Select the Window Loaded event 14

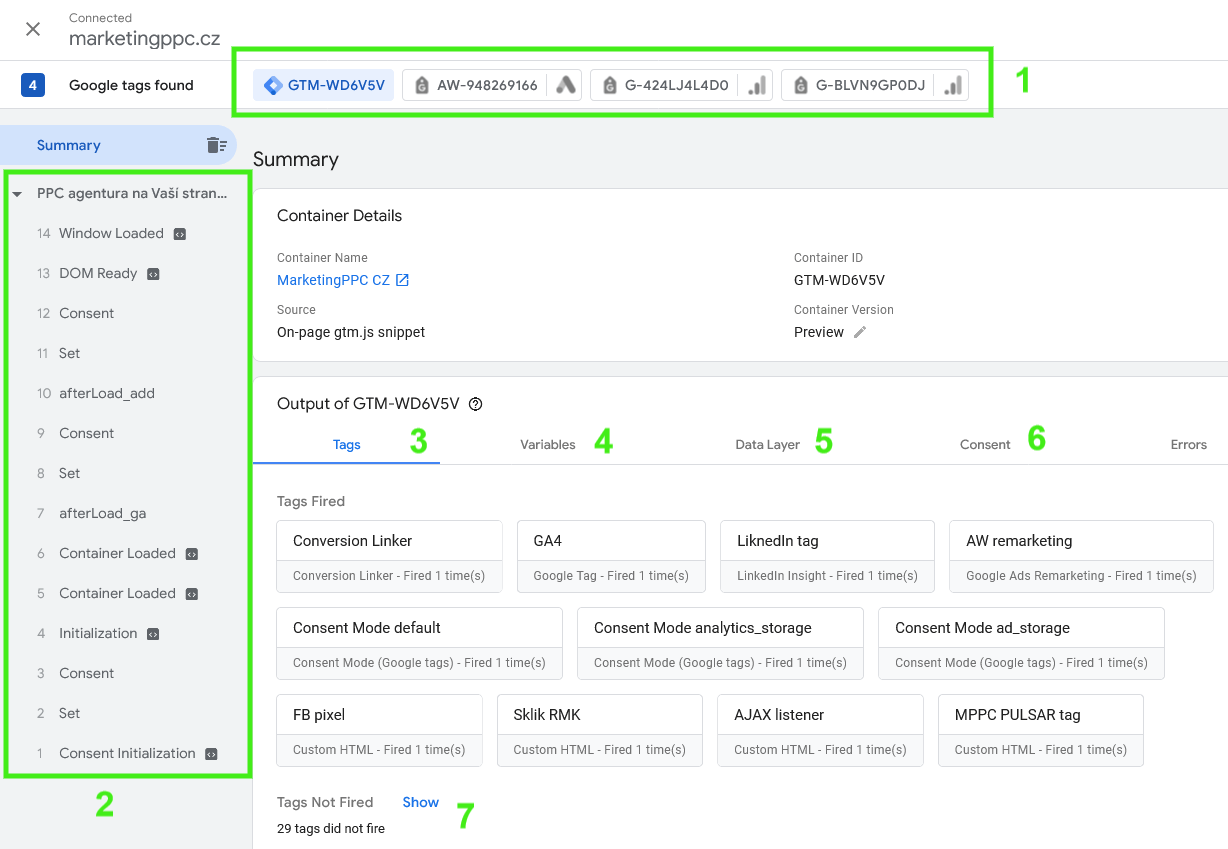[111, 233]
